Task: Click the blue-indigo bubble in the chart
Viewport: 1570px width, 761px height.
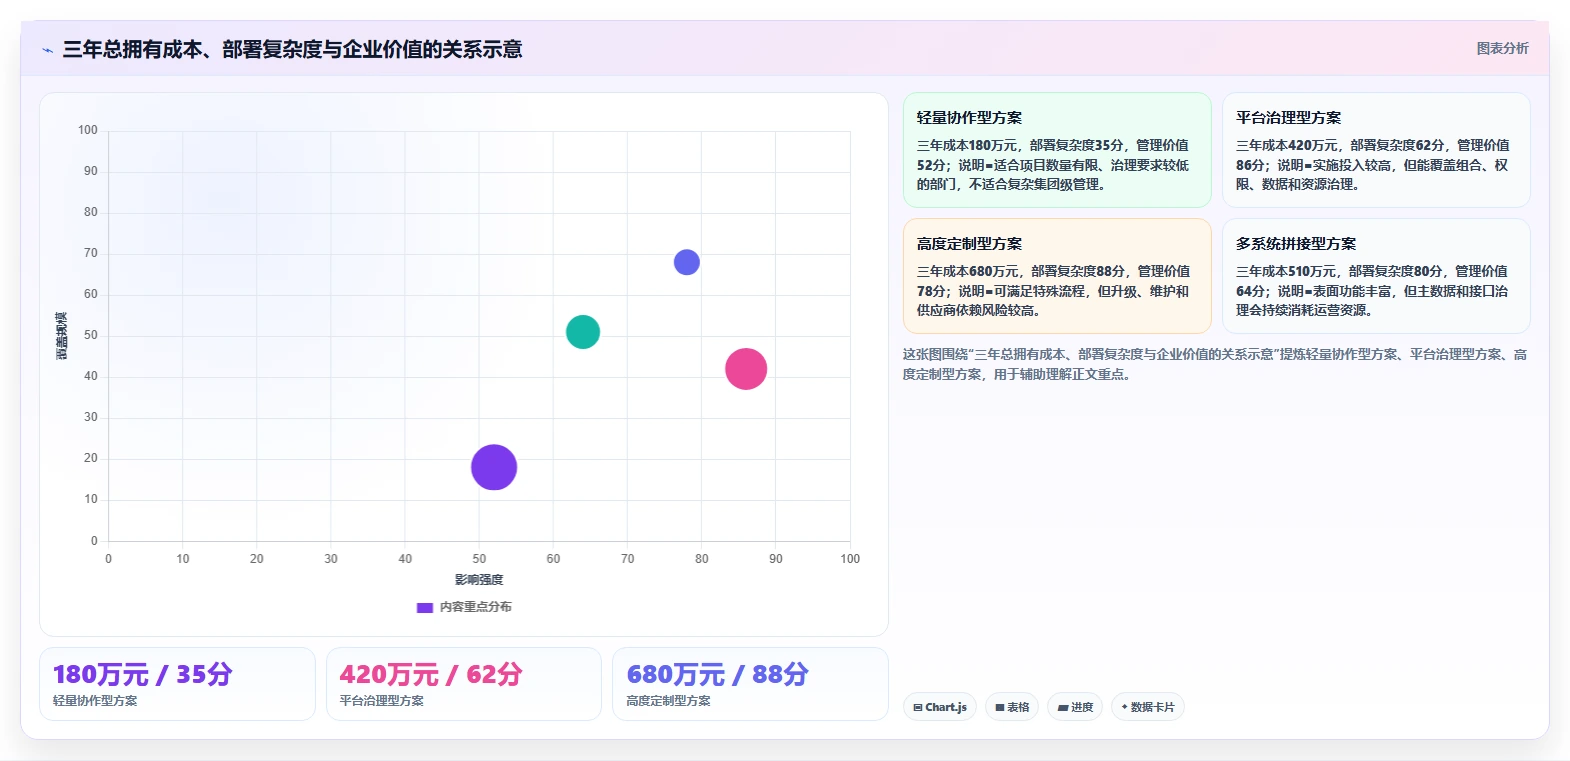Action: pyautogui.click(x=687, y=262)
